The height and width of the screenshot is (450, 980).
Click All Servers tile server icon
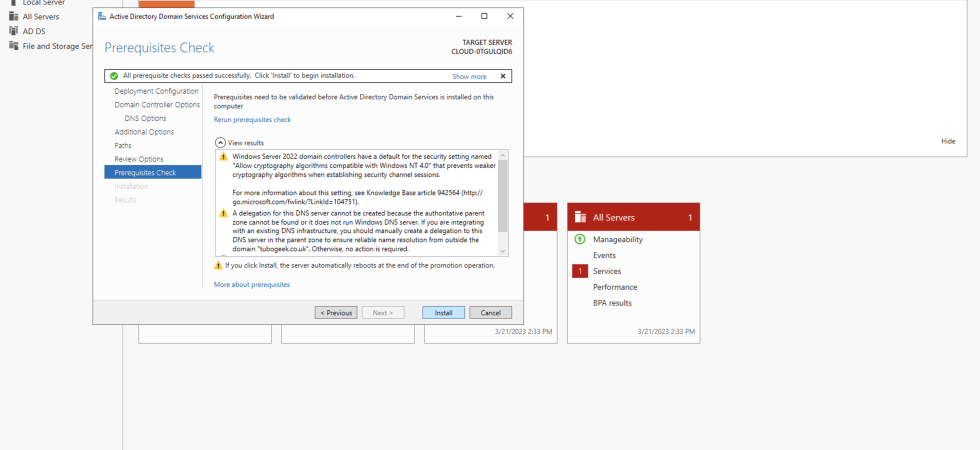tap(580, 218)
